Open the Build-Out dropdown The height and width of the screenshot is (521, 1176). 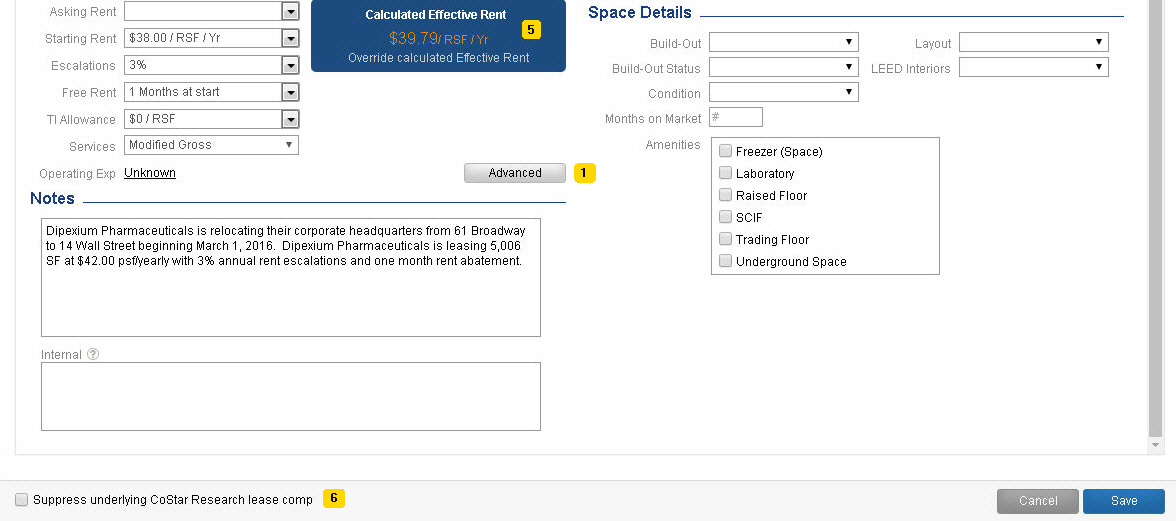pos(784,42)
